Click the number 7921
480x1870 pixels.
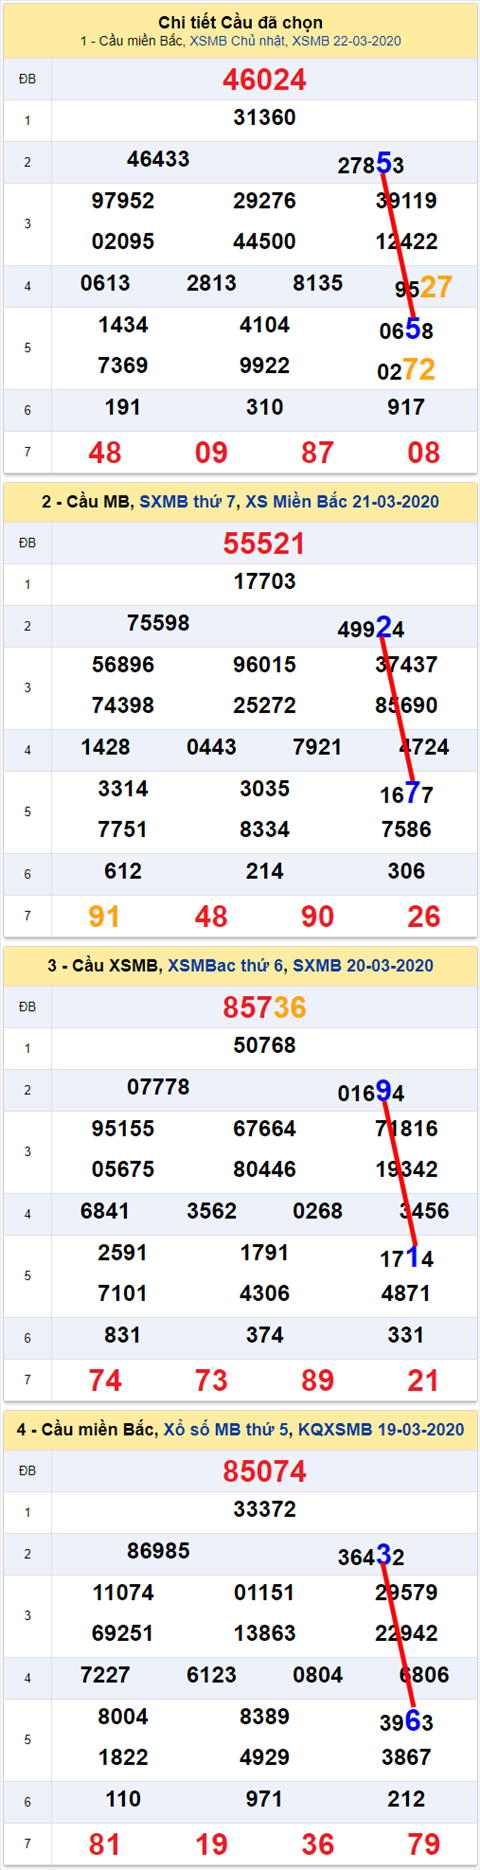click(x=318, y=747)
